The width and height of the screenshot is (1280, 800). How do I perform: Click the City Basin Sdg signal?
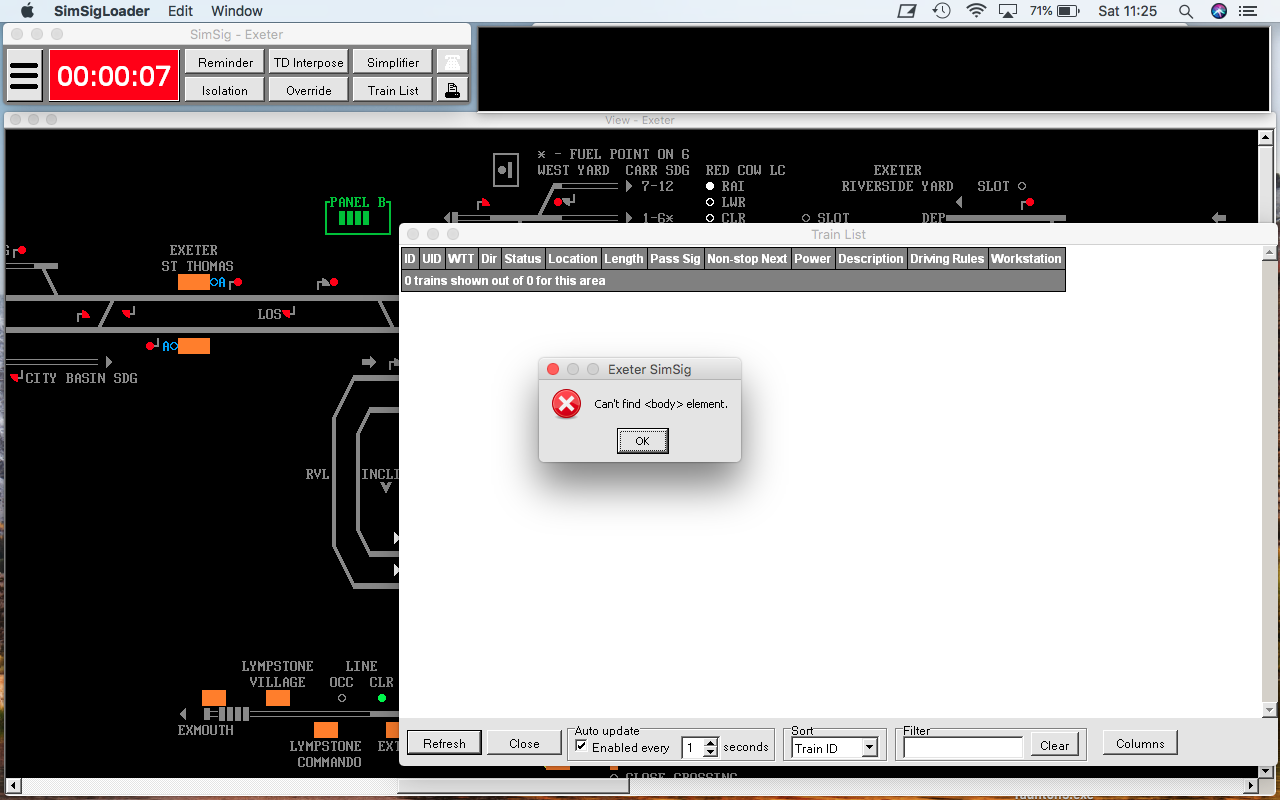pos(16,377)
